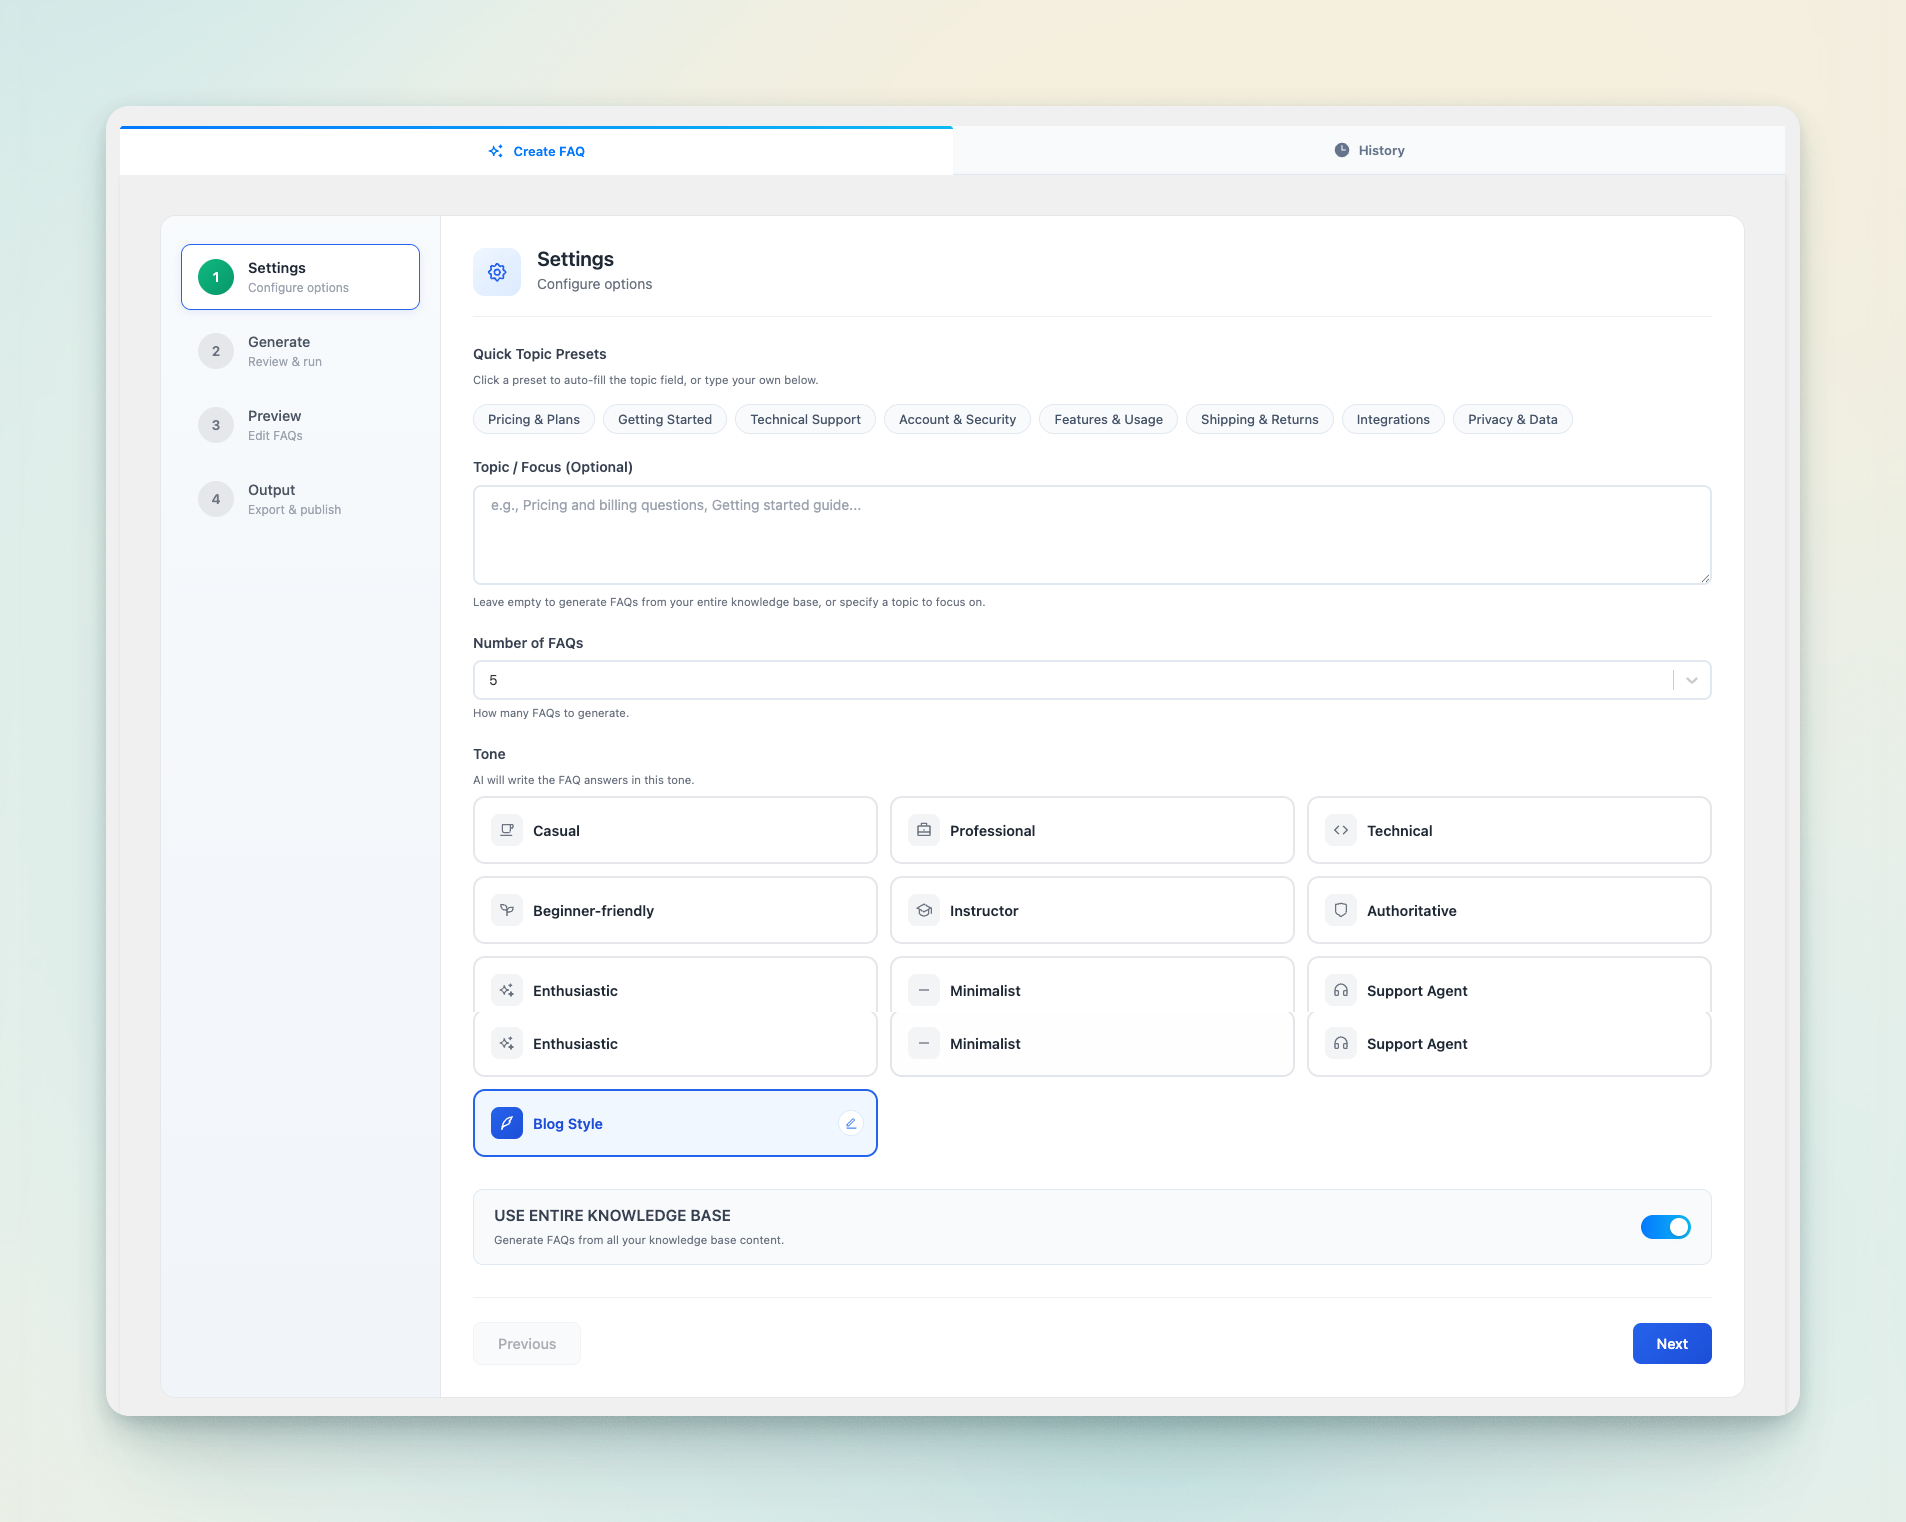Click the Next button
Viewport: 1906px width, 1522px height.
(x=1670, y=1343)
